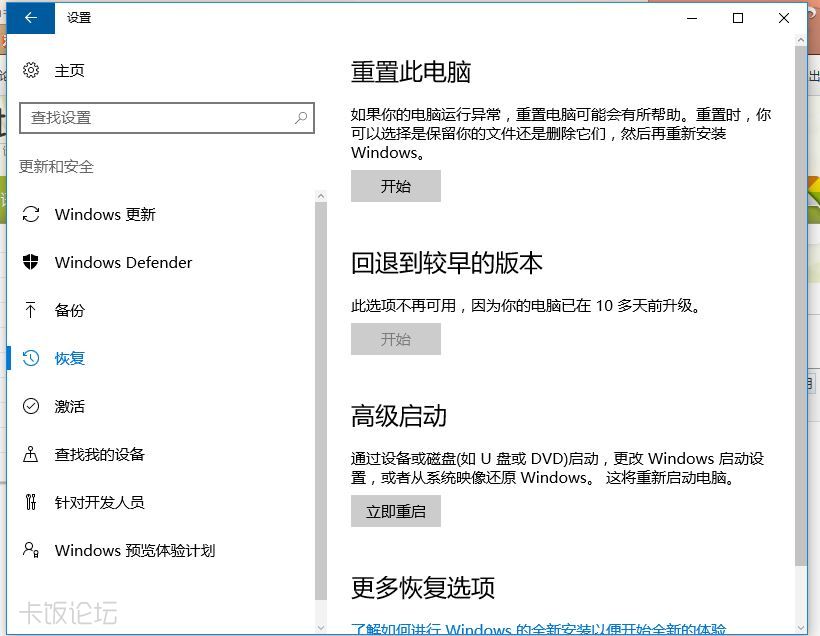Click the sidebar scroll down arrow
Image resolution: width=820 pixels, height=636 pixels.
coord(321,627)
